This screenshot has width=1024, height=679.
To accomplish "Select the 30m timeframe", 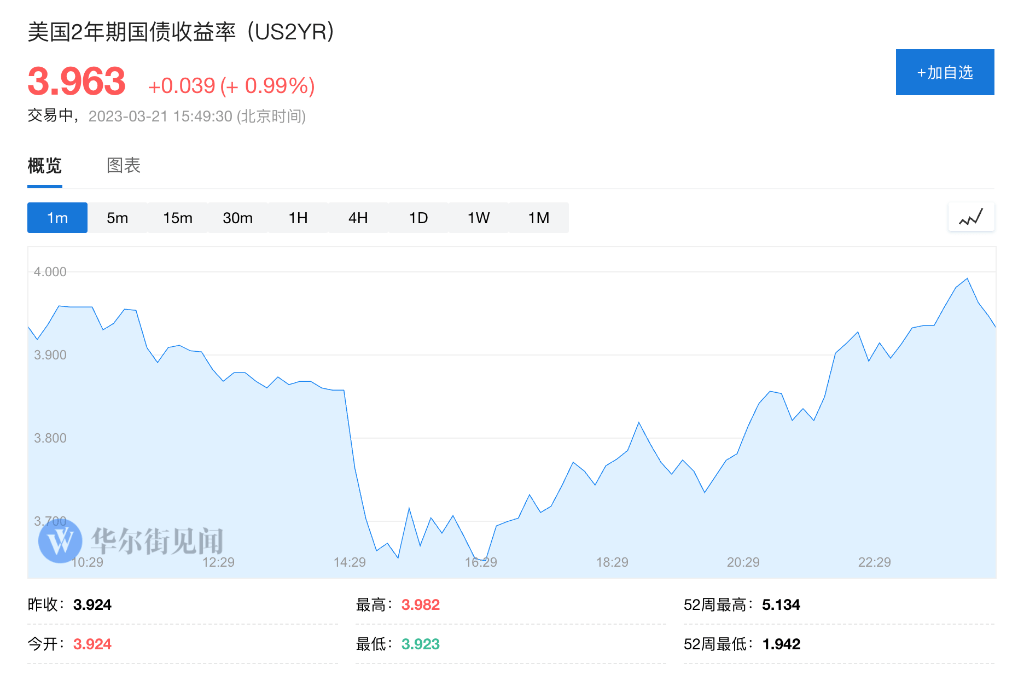I will coord(238,217).
